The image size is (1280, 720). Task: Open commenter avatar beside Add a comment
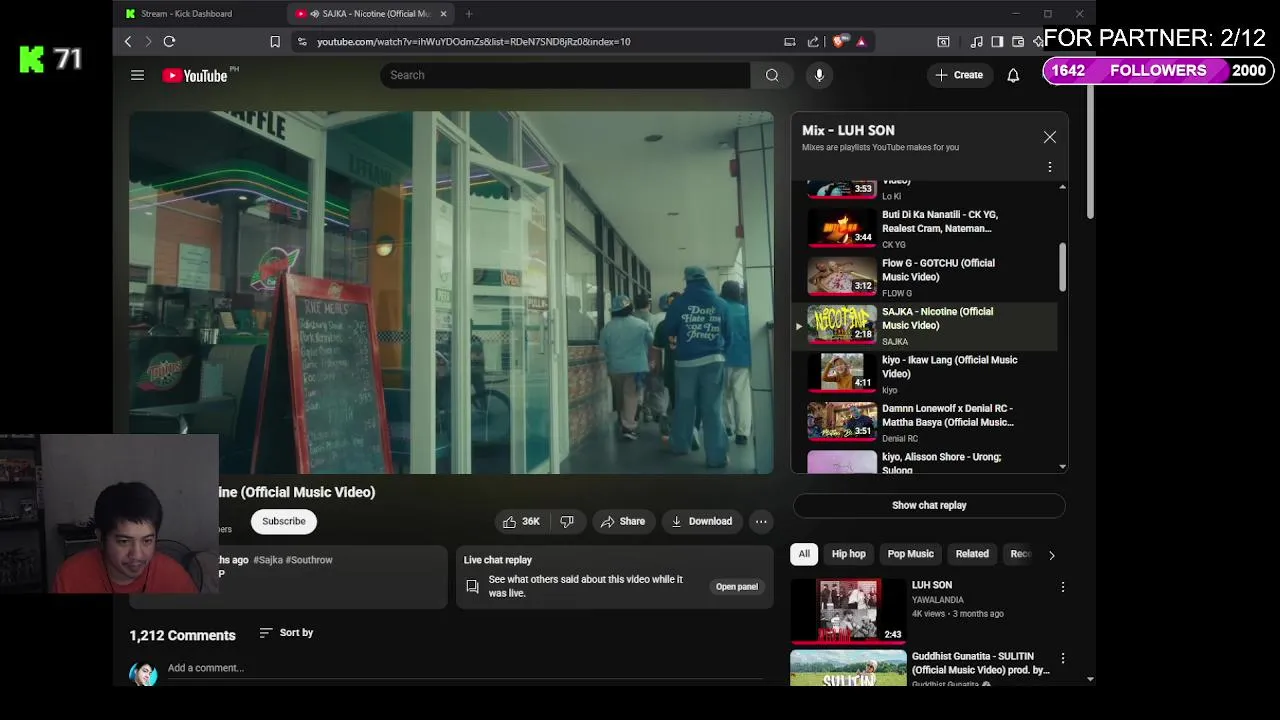click(143, 673)
